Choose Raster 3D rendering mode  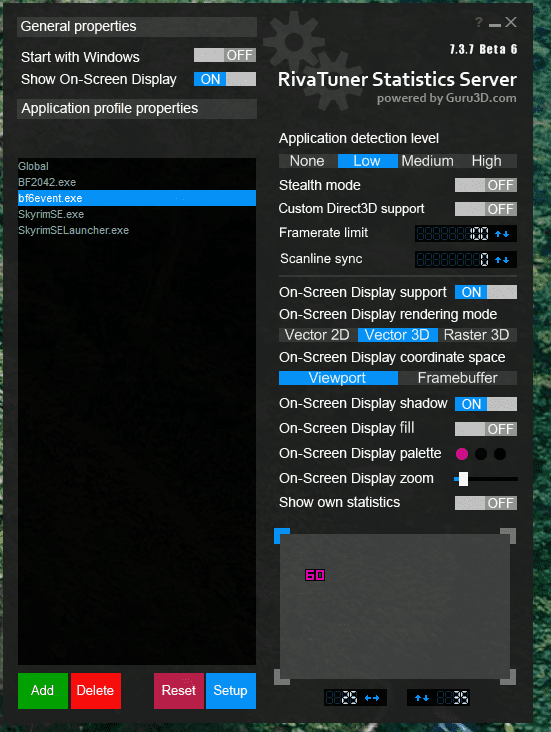click(x=477, y=335)
